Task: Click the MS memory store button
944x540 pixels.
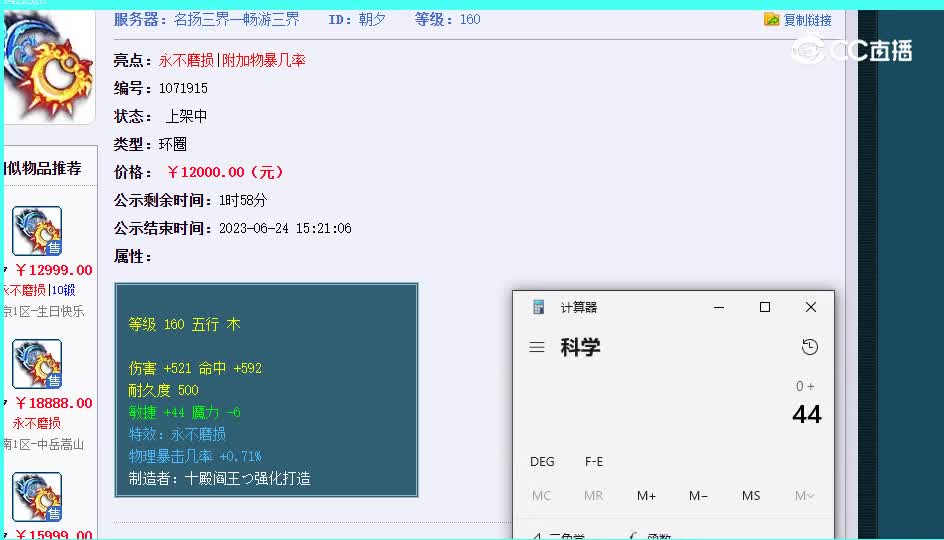Action: [751, 495]
